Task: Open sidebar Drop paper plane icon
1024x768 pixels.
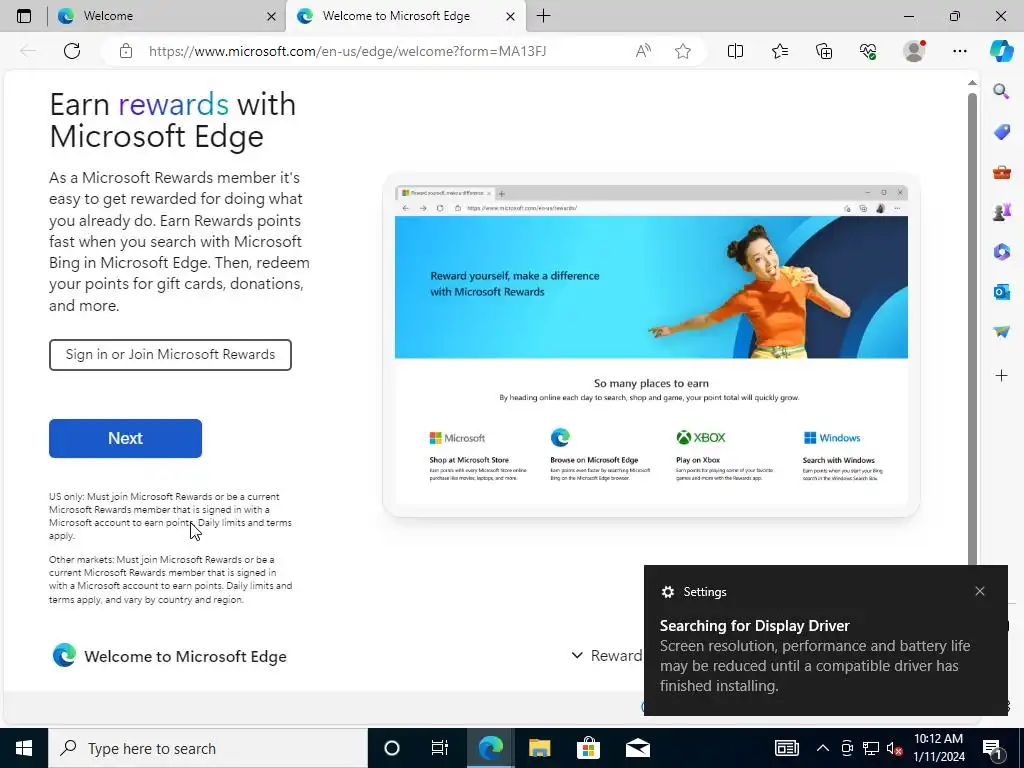Action: click(1002, 332)
